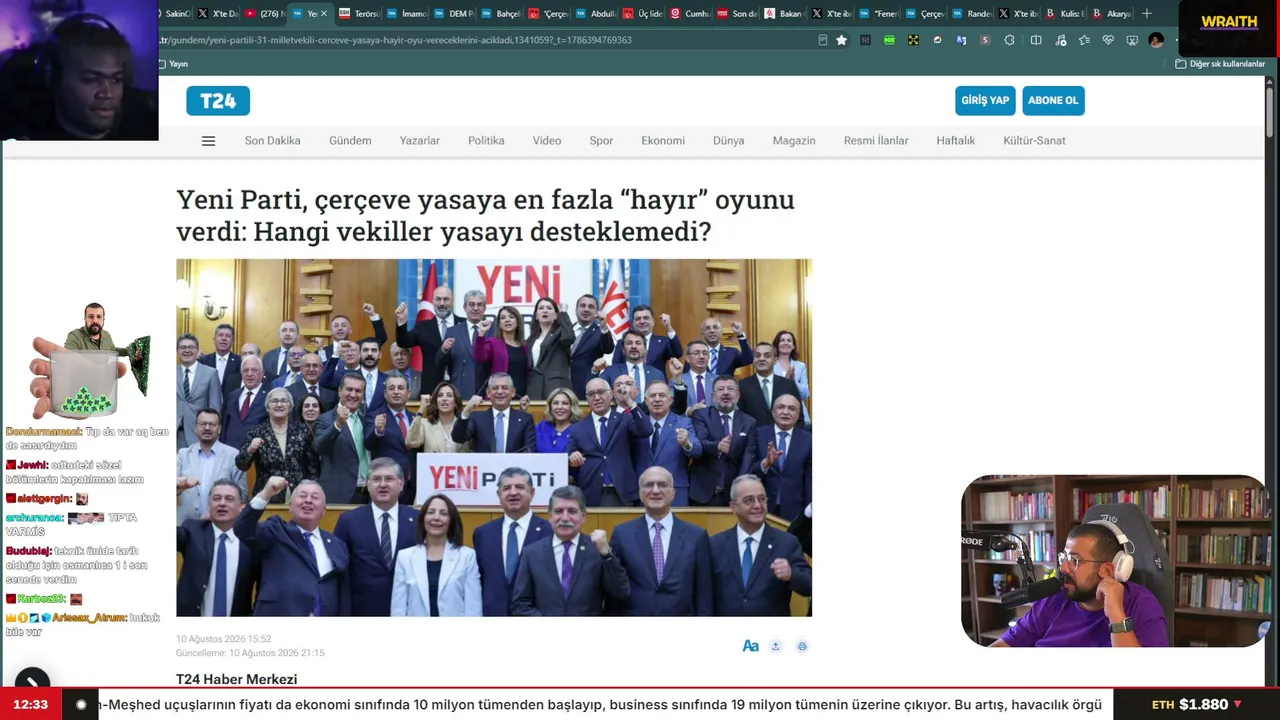Click the 'GİRİŞ YAP' login button
Viewport: 1280px width, 720px height.
(x=985, y=101)
